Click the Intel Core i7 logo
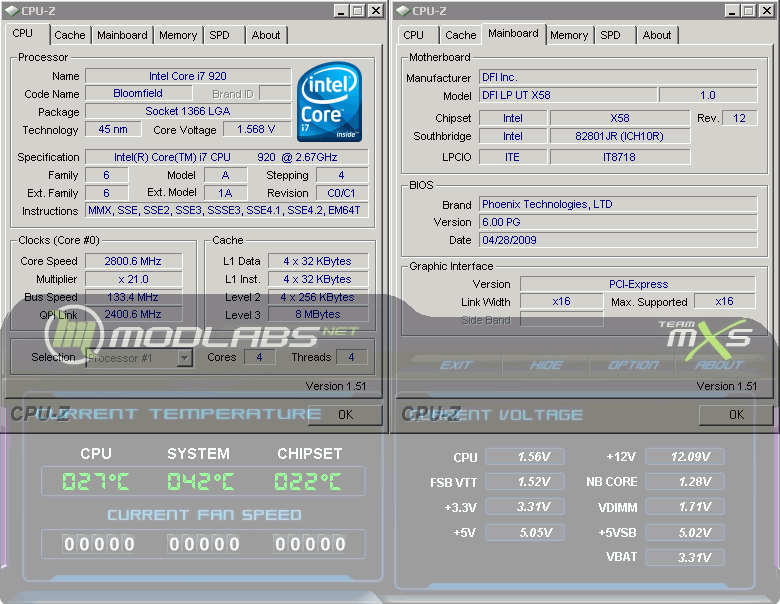This screenshot has width=780, height=604. (x=329, y=101)
